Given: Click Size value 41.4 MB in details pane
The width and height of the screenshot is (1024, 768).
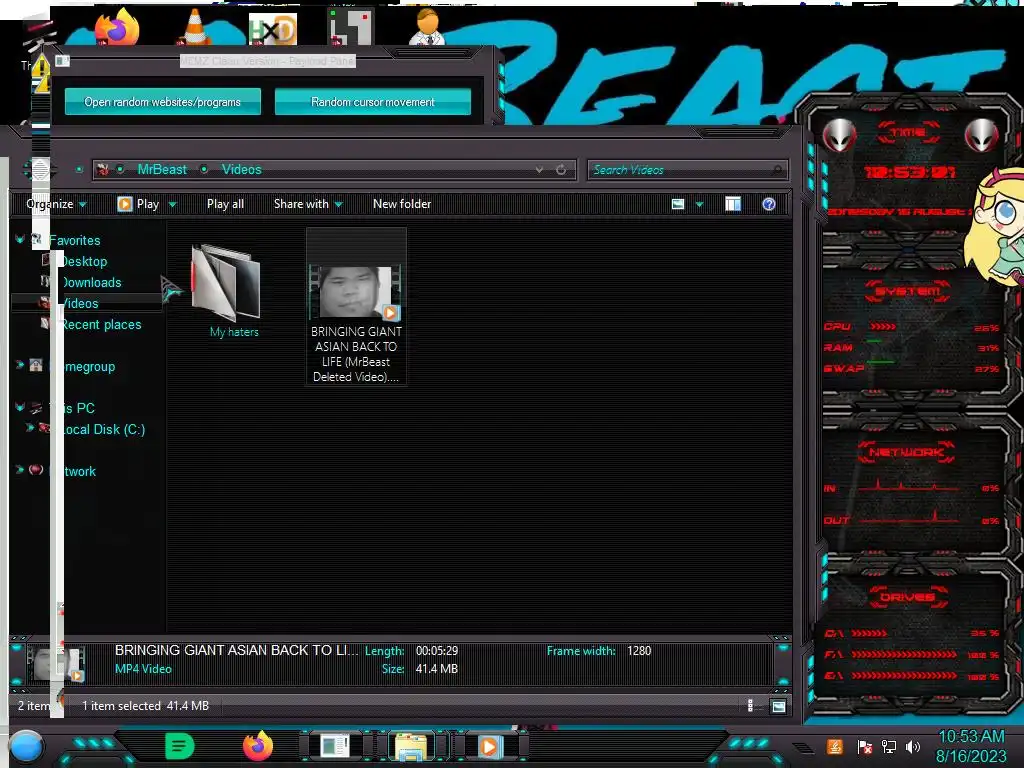Looking at the screenshot, I should [x=436, y=669].
